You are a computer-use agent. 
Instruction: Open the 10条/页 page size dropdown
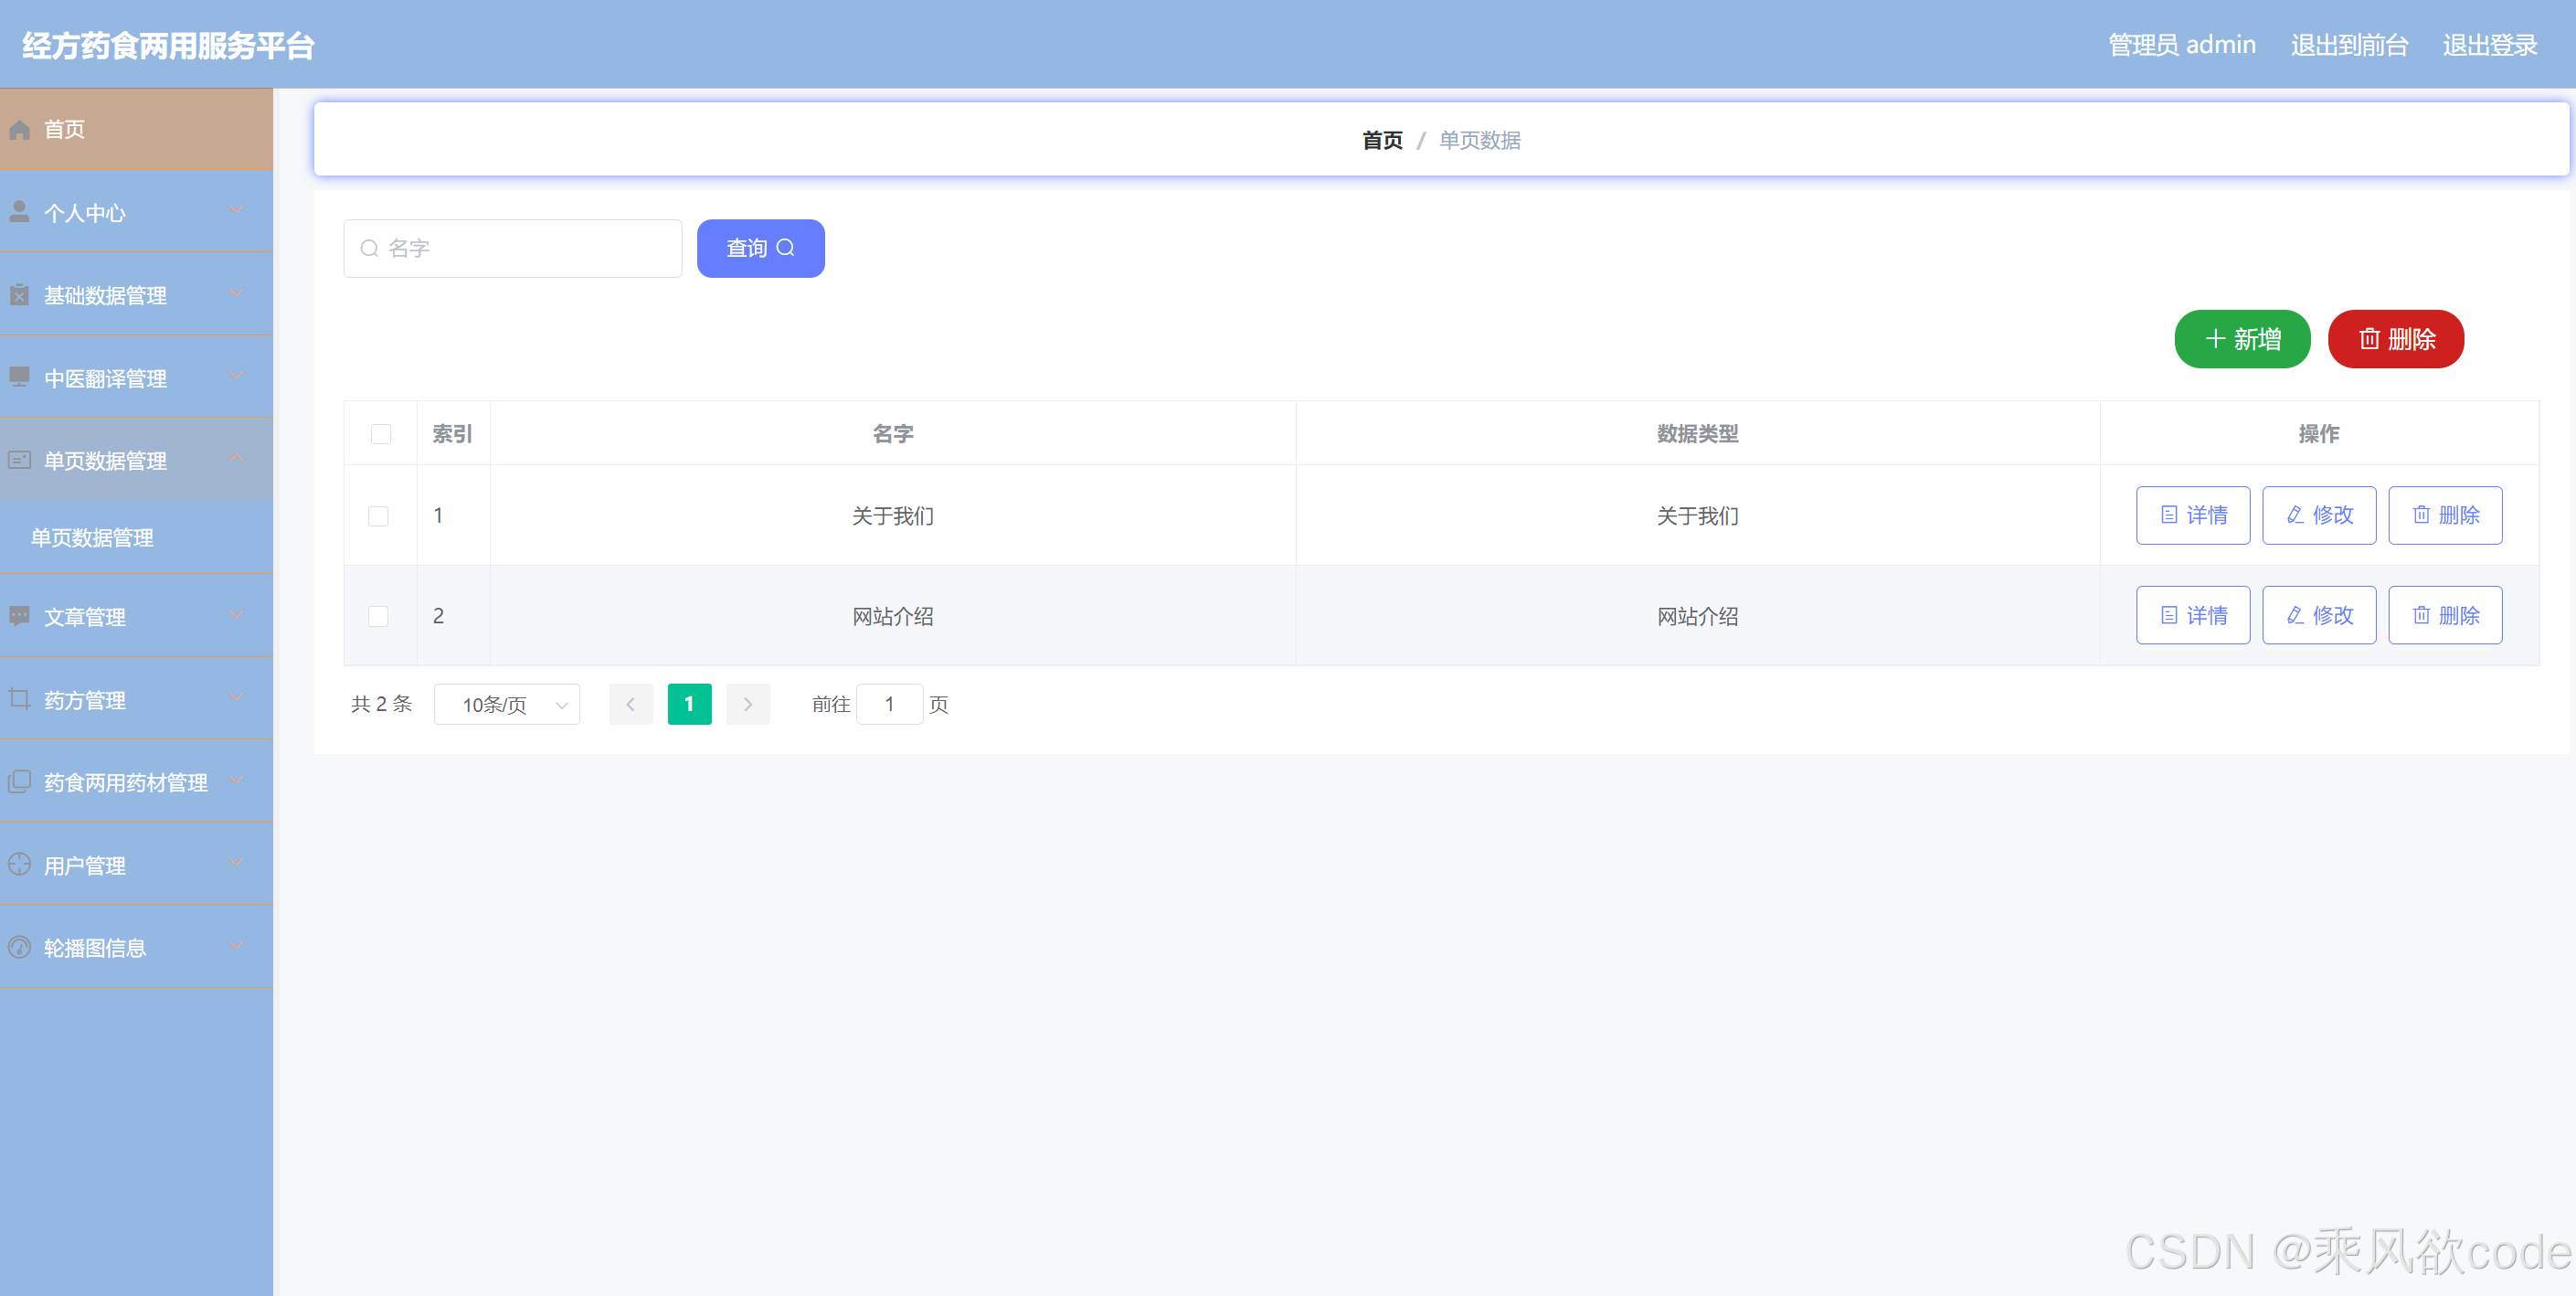click(x=506, y=704)
